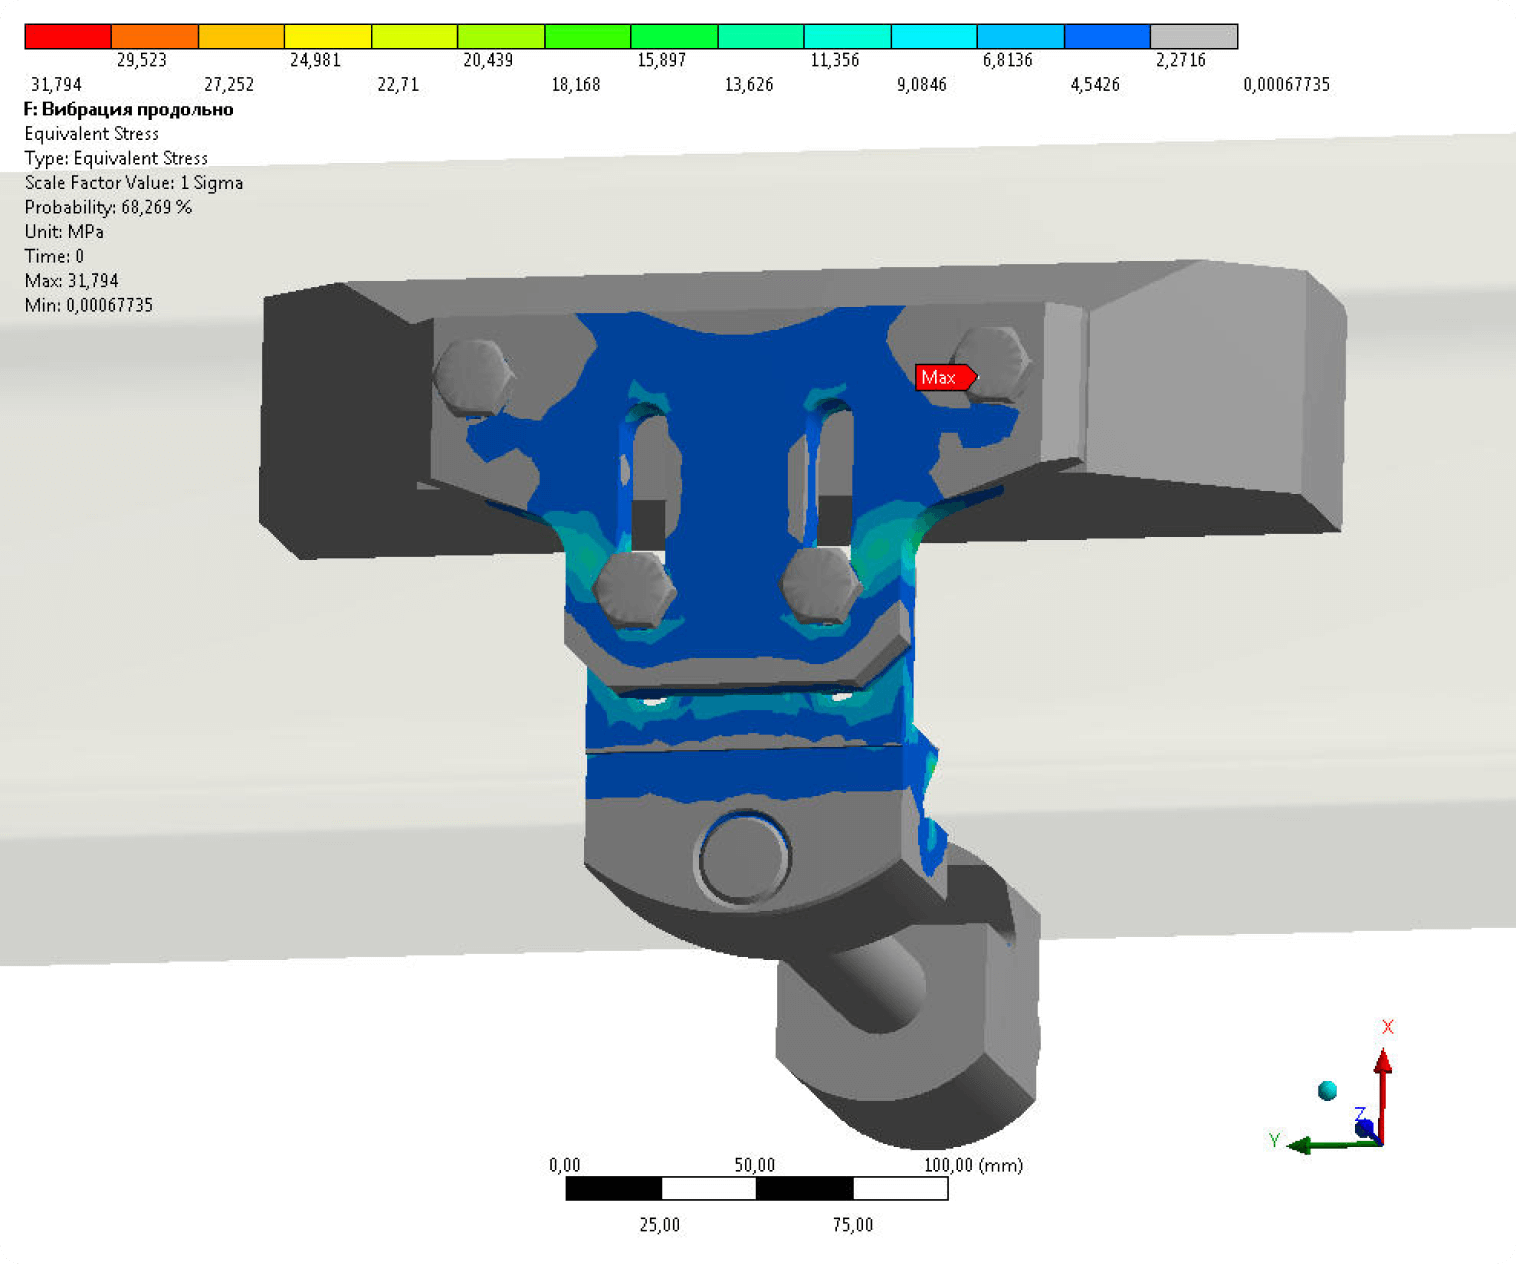This screenshot has height=1264, width=1516.
Task: Click 'Type: Equivalent Stress' text
Action: (116, 158)
